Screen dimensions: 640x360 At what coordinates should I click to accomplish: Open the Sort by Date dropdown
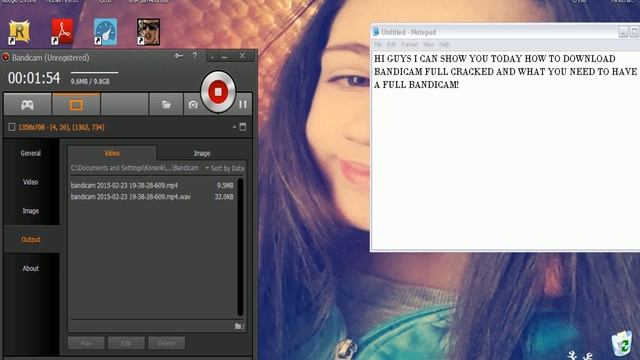coord(224,168)
